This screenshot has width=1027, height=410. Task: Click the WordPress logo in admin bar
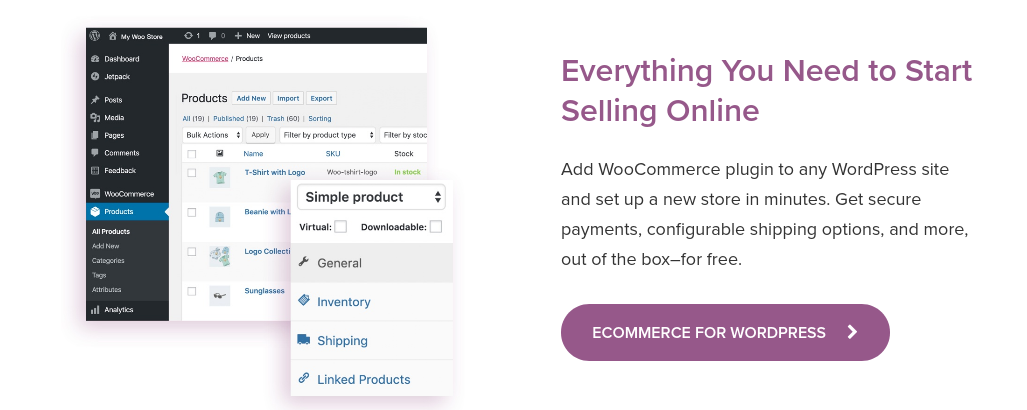coord(95,36)
